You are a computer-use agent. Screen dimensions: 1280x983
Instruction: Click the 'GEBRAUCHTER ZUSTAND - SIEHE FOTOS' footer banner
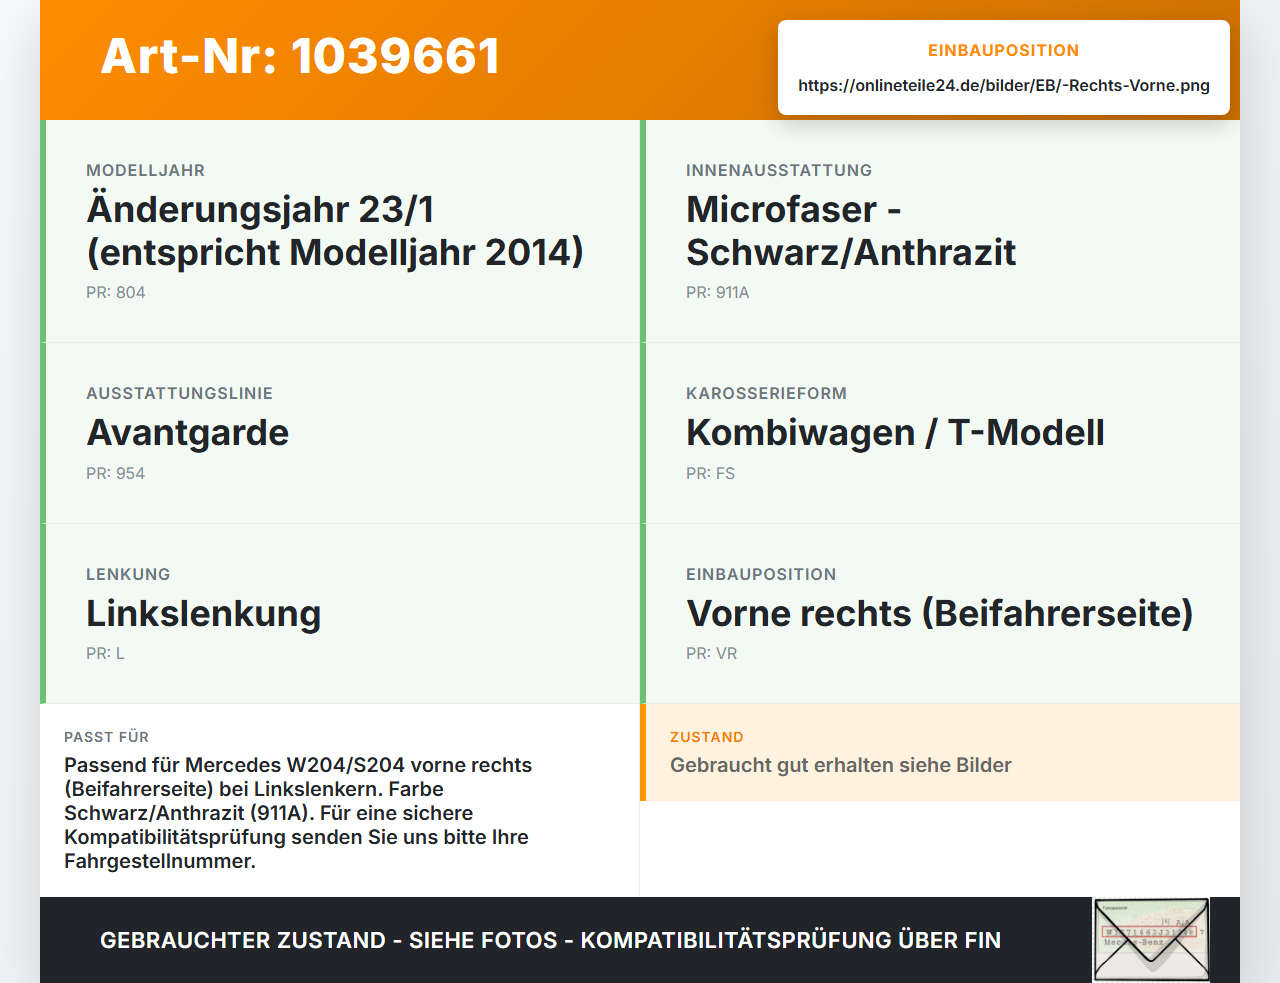pos(550,941)
